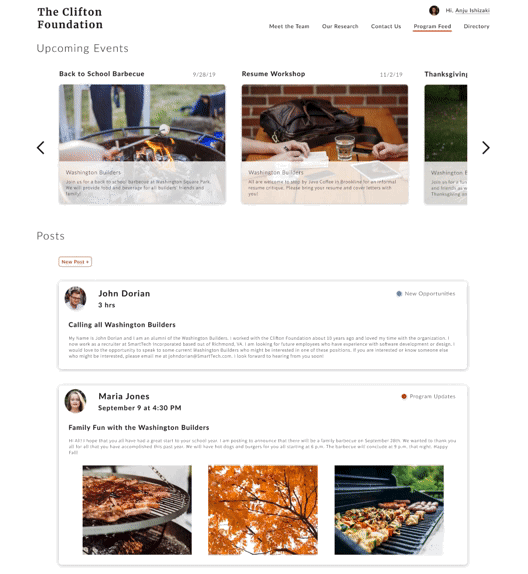528x574 pixels.
Task: Click John Dorian's profile picture
Action: 75,298
